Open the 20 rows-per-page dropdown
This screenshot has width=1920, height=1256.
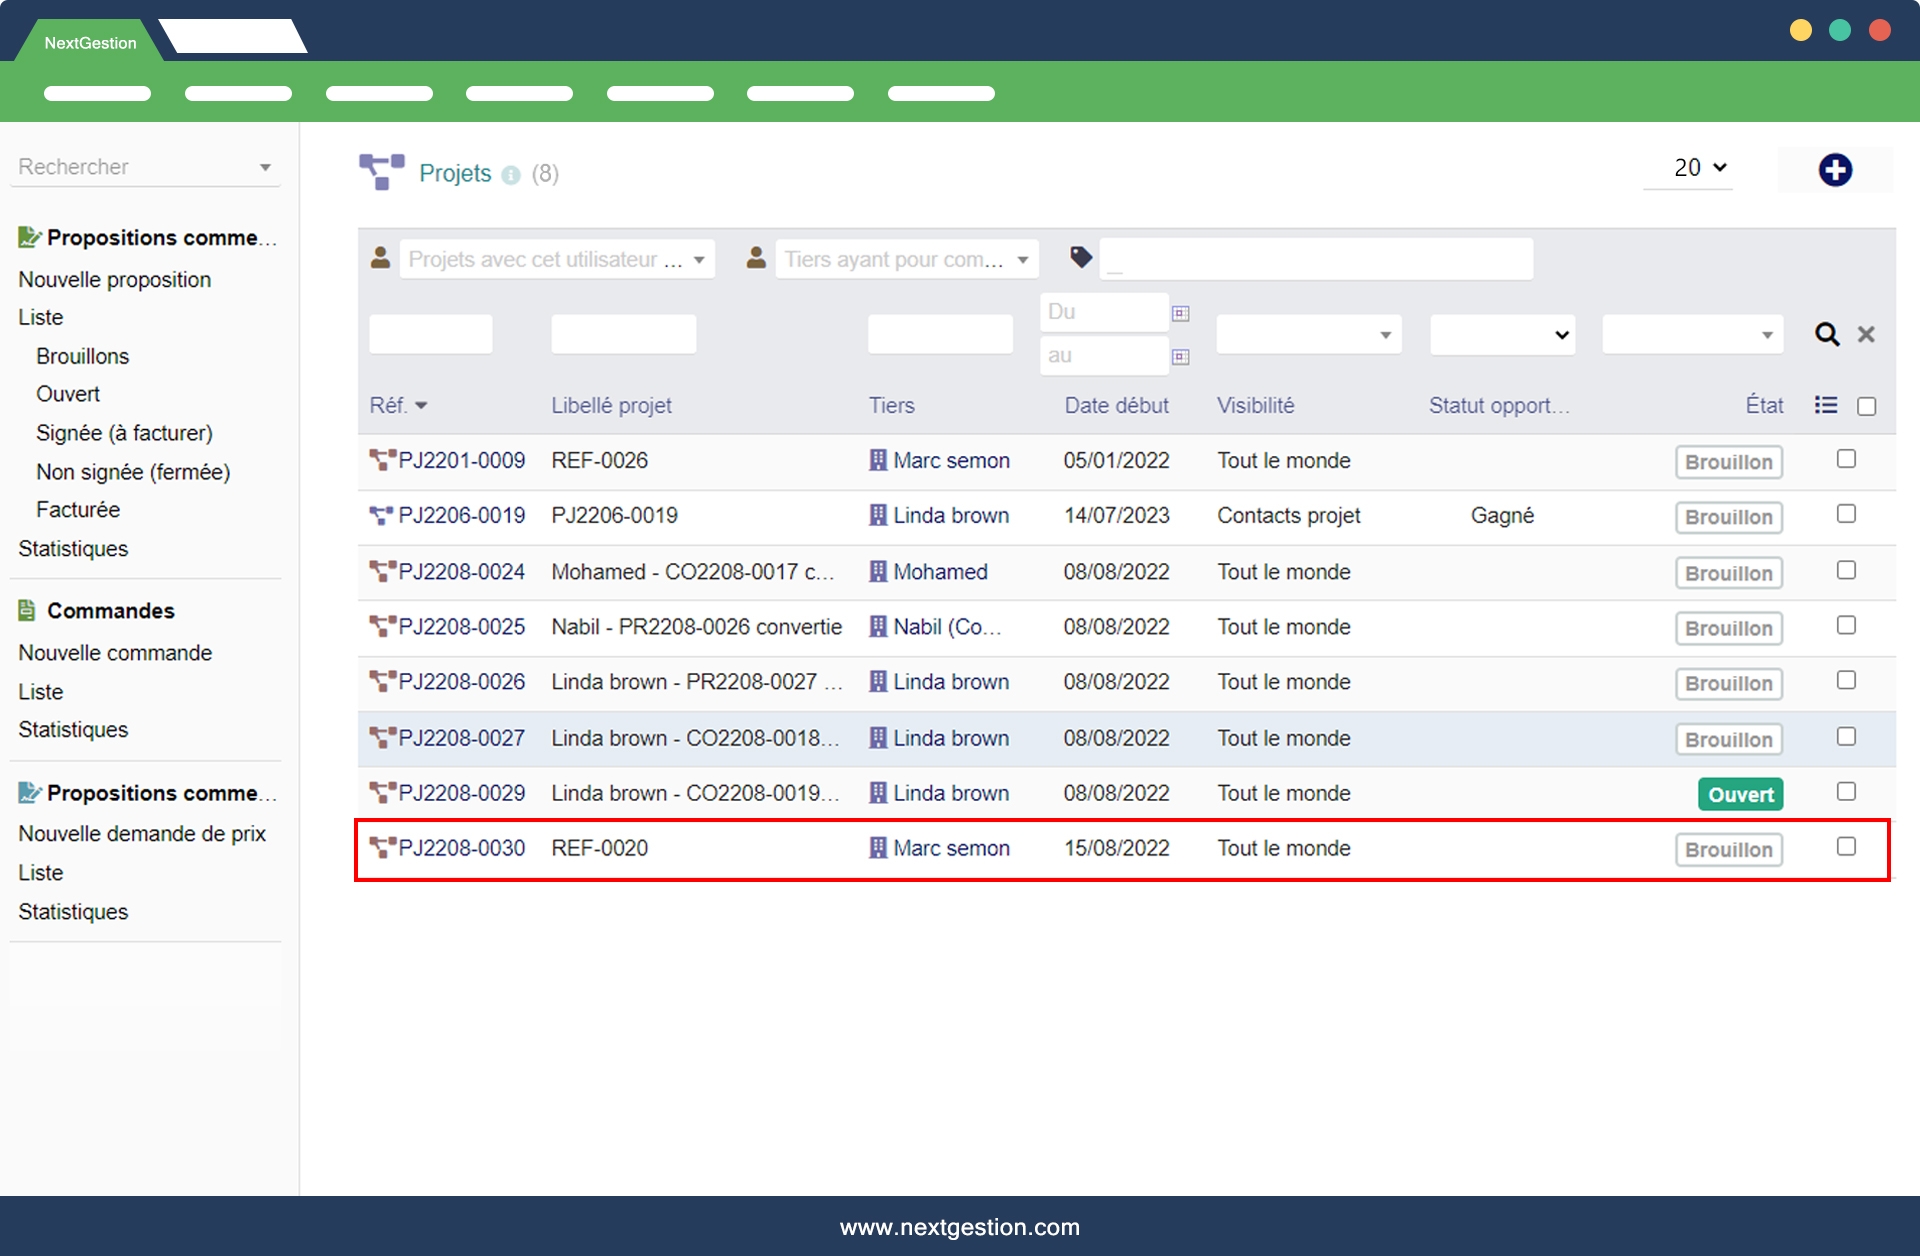[x=1699, y=168]
